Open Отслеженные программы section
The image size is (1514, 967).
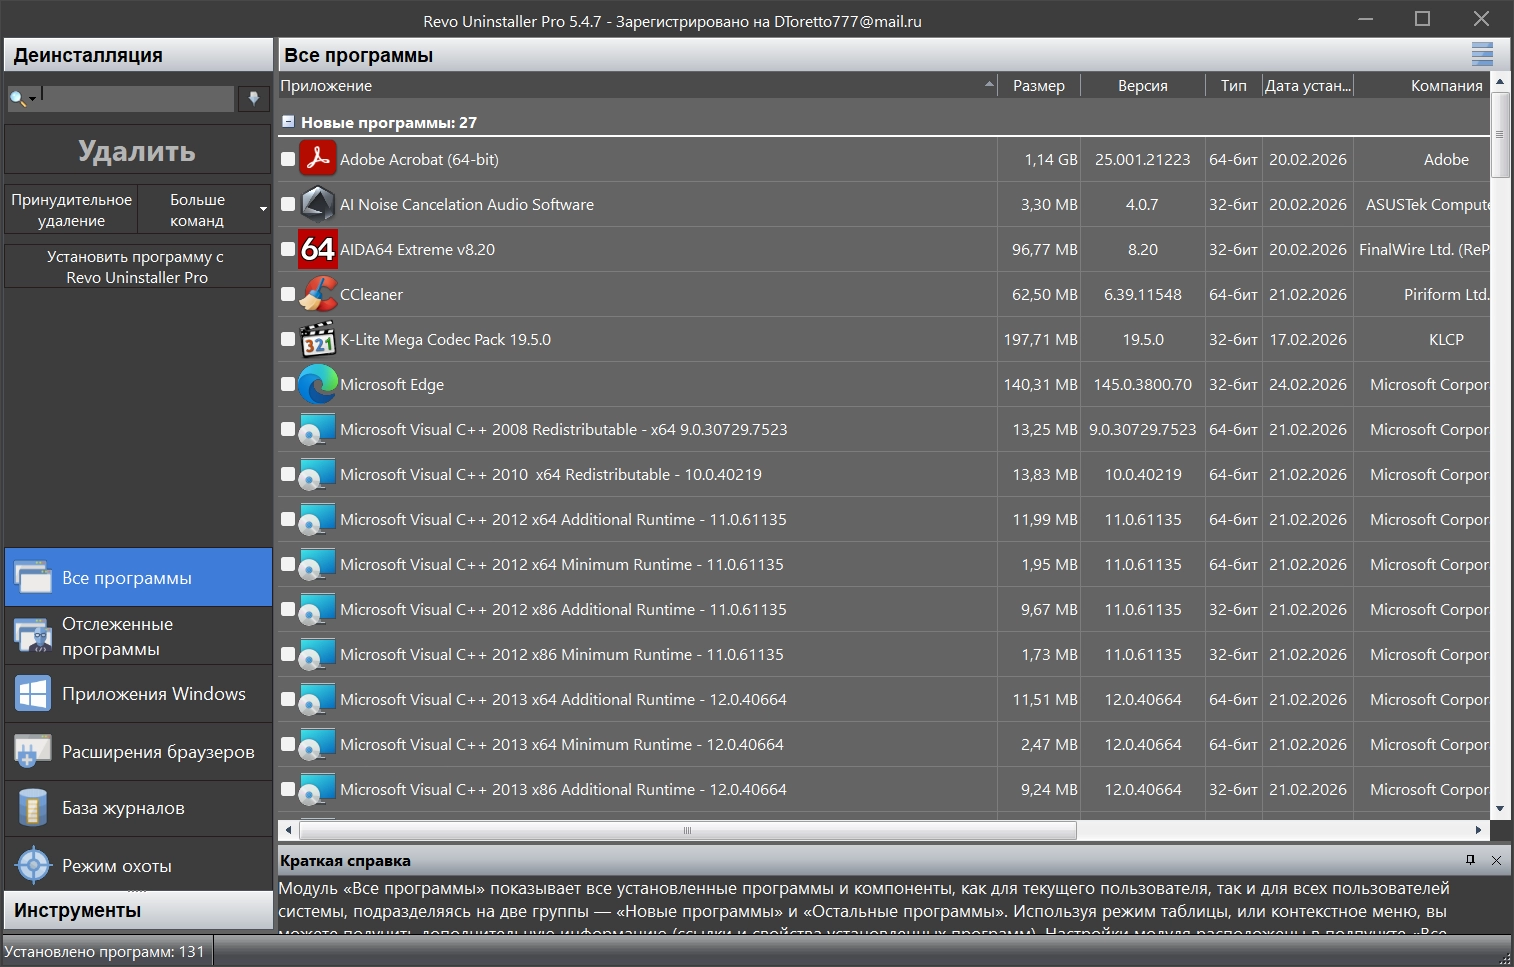pos(138,636)
